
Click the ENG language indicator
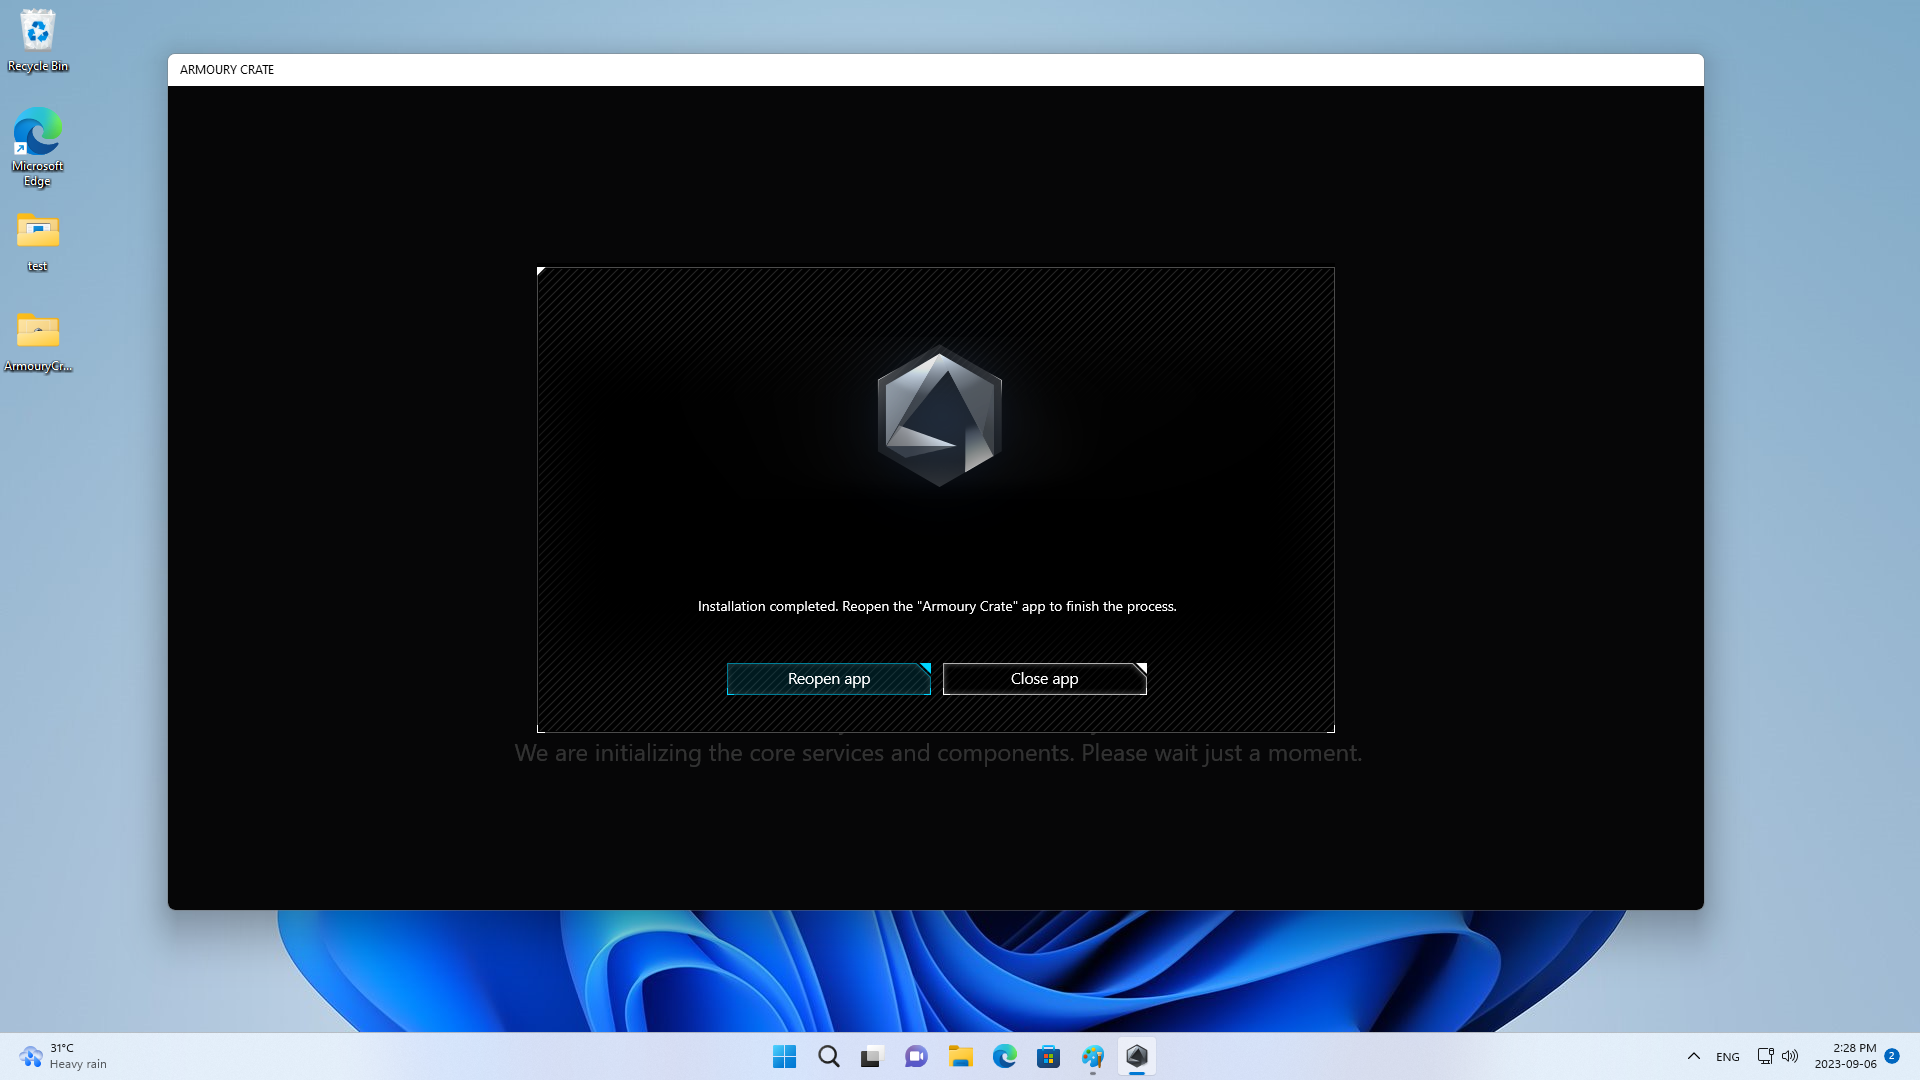1728,1057
